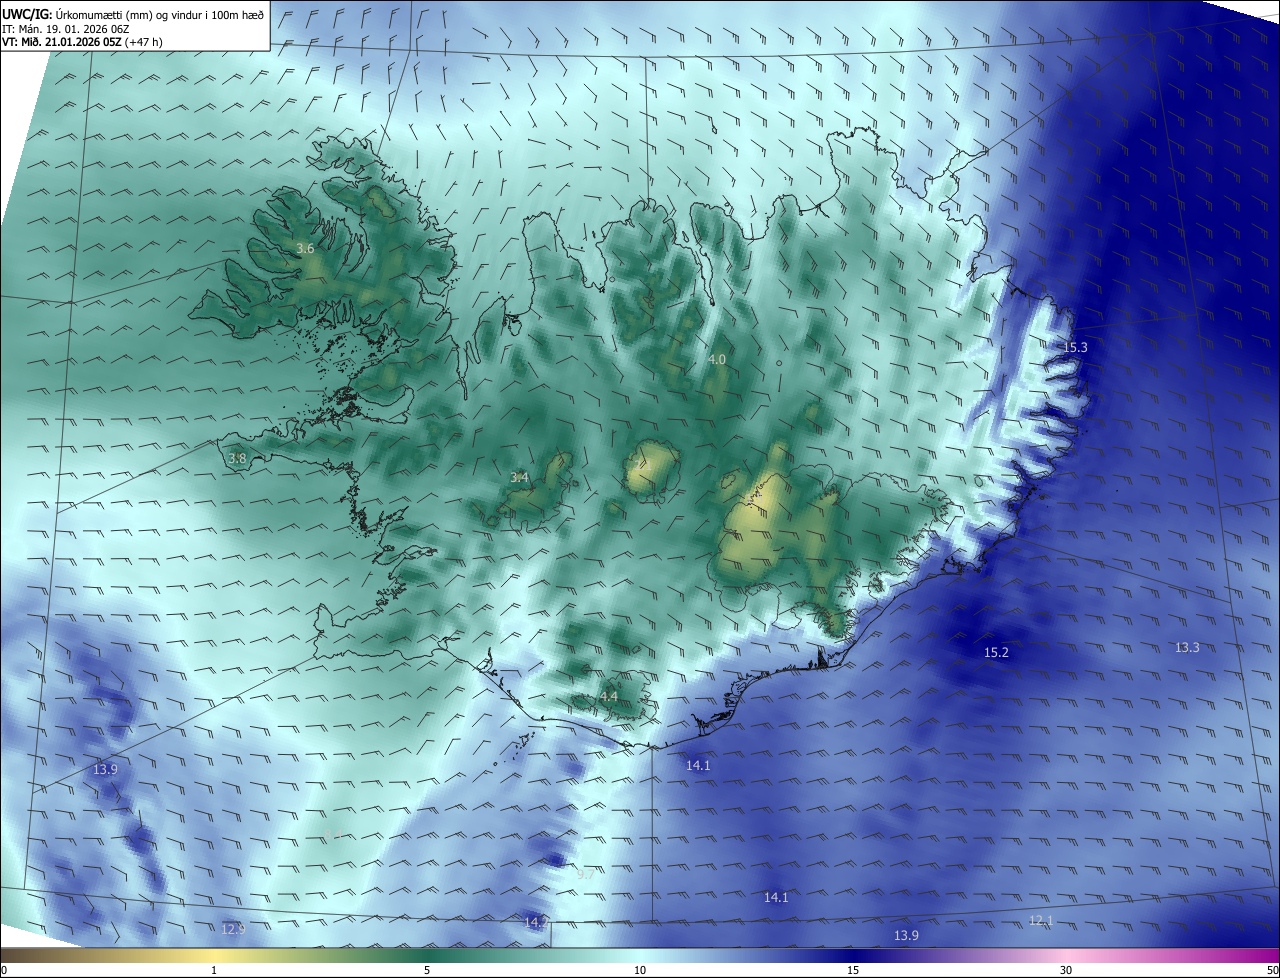
Task: Click the 13.3 value label in the eastern sea
Action: (x=1187, y=648)
